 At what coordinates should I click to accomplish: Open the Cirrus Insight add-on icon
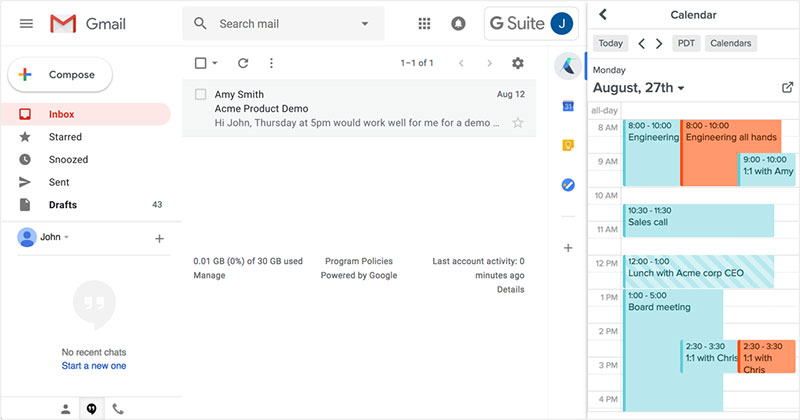[x=568, y=66]
